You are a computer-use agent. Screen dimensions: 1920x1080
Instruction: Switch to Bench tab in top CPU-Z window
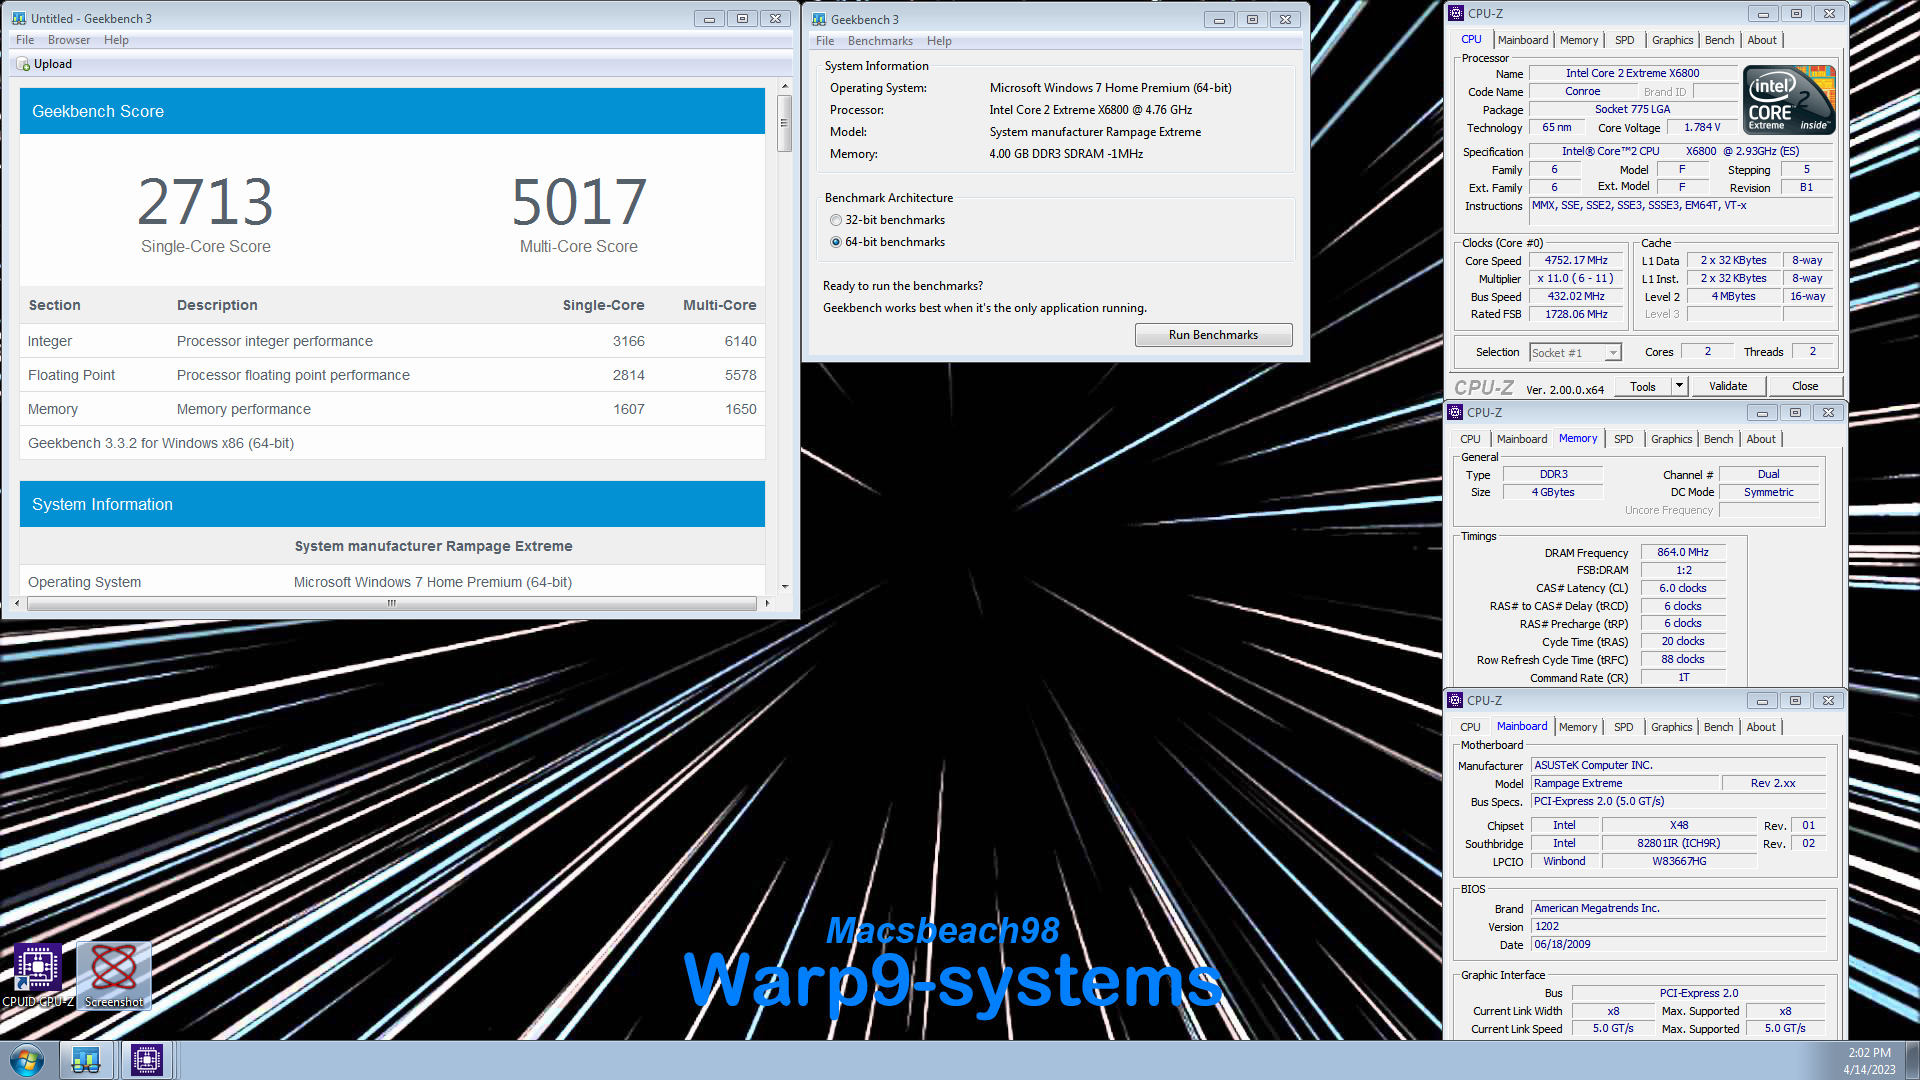pos(1719,40)
